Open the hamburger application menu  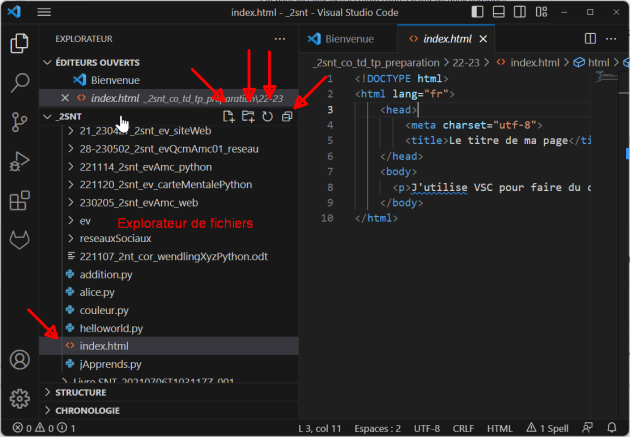pyautogui.click(x=44, y=12)
